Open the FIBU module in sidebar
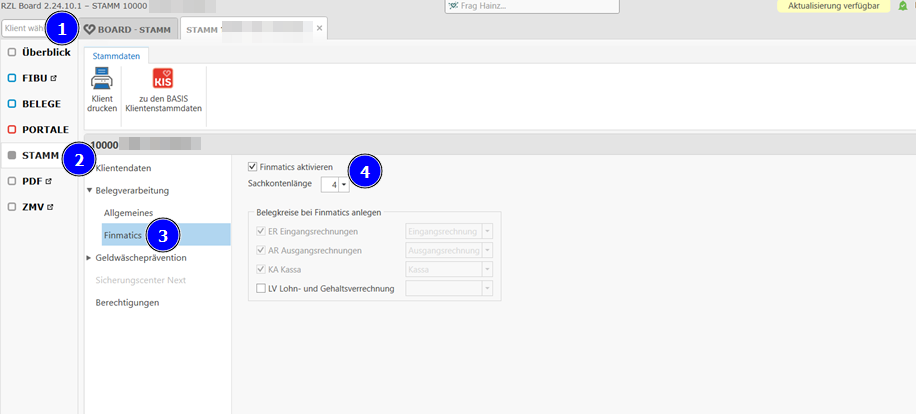Image resolution: width=916 pixels, height=414 pixels. coord(40,77)
